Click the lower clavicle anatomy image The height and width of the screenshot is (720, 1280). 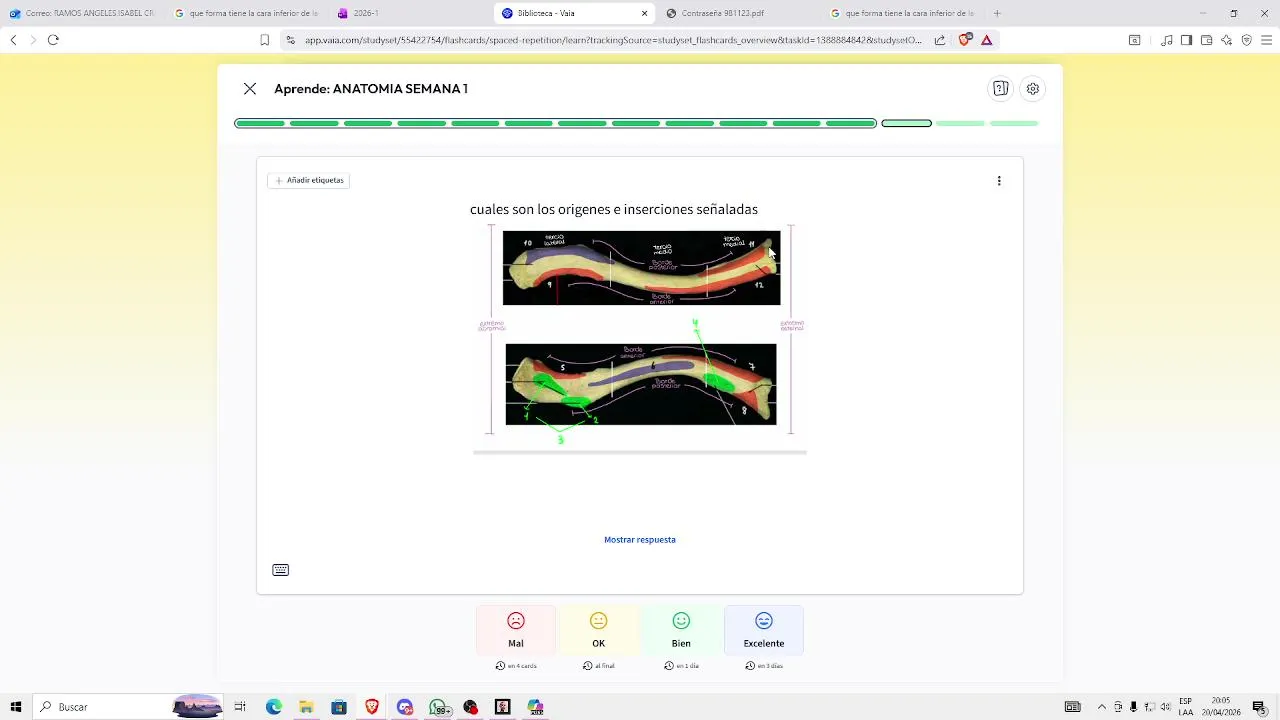pos(641,384)
